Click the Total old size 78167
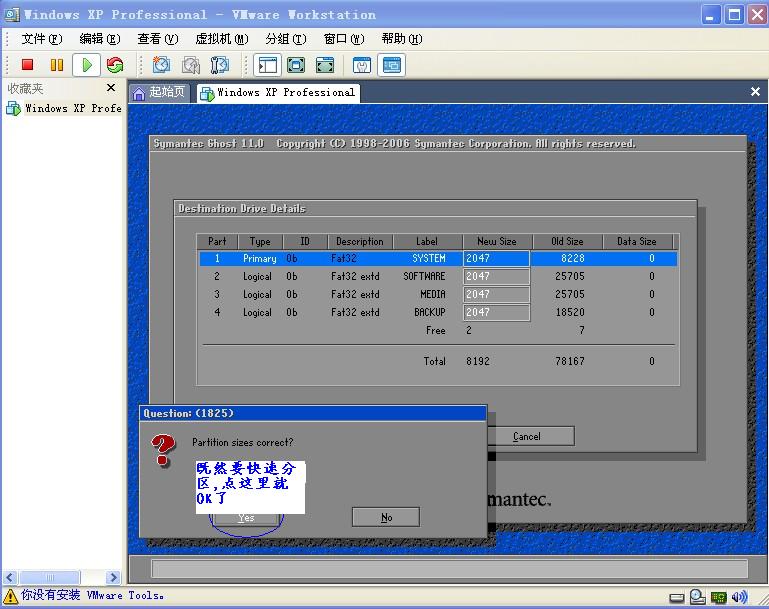This screenshot has width=769, height=609. 570,361
